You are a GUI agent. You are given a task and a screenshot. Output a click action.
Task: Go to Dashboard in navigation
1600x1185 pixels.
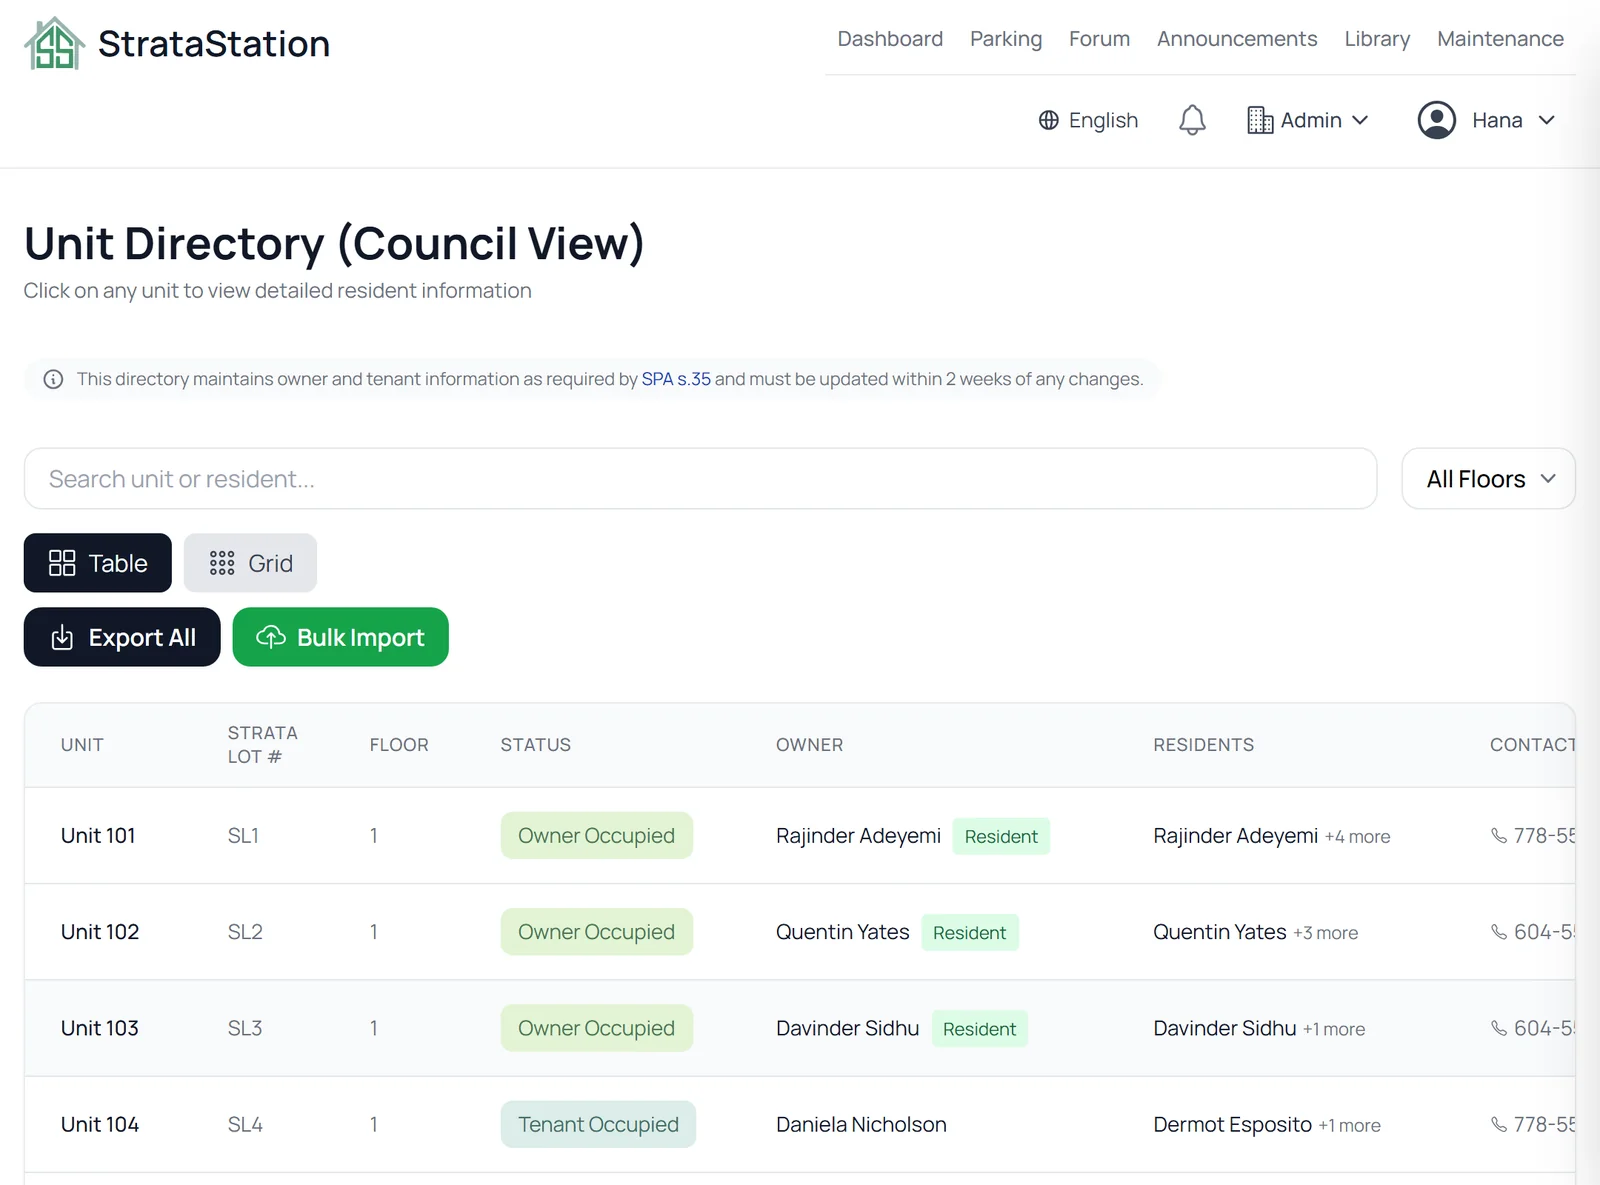pyautogui.click(x=890, y=39)
